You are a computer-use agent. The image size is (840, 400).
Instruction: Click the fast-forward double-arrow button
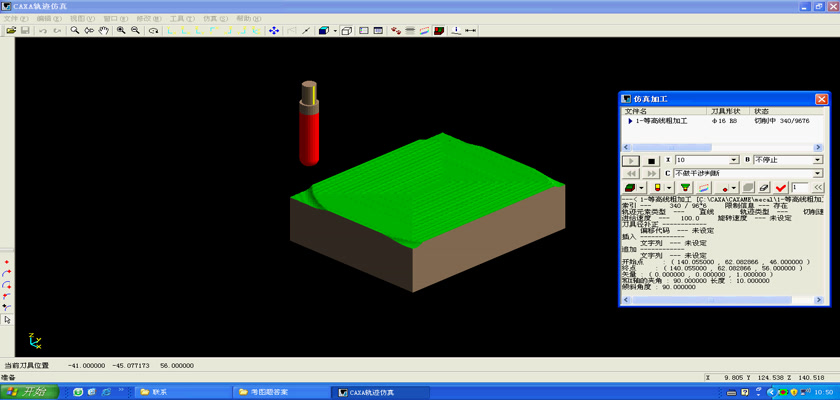click(651, 173)
